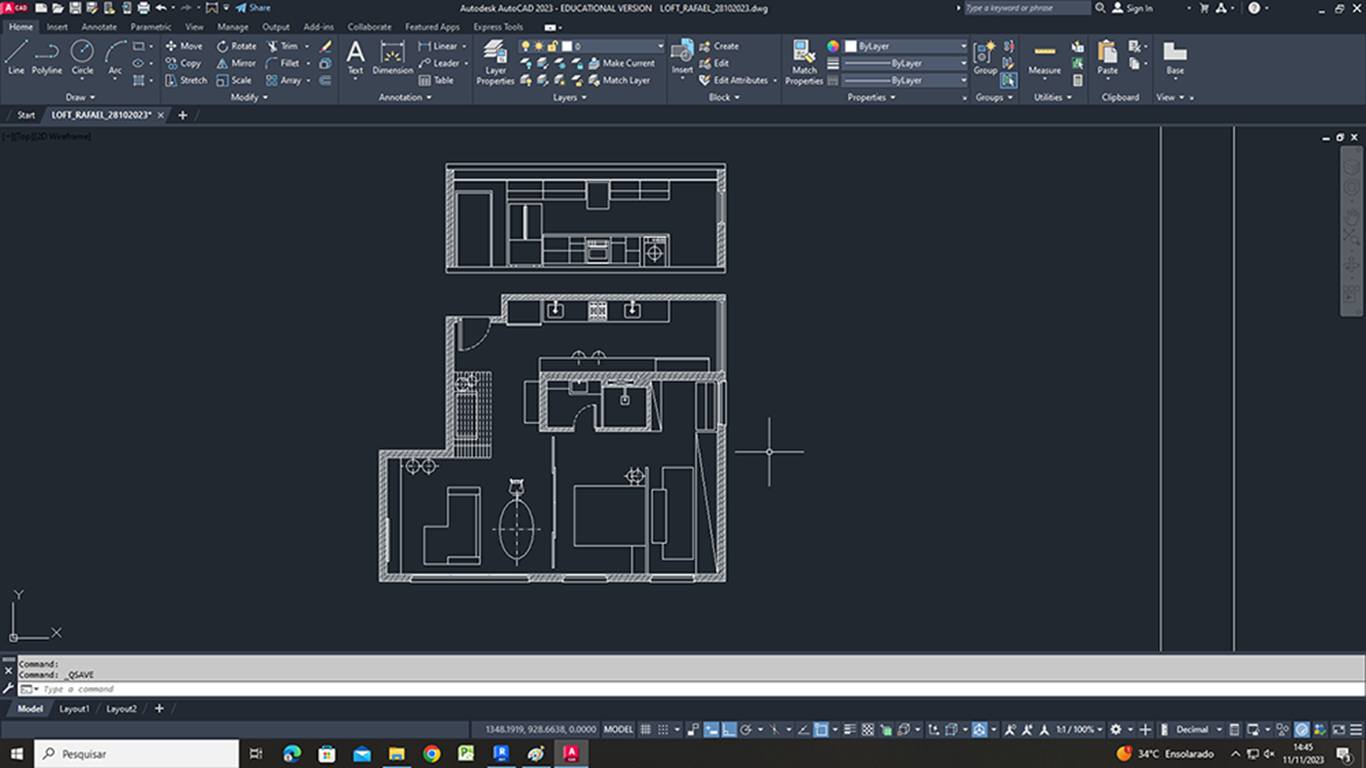Expand the Annotation panel dropdown
Screen dimensions: 1366x768
click(405, 97)
